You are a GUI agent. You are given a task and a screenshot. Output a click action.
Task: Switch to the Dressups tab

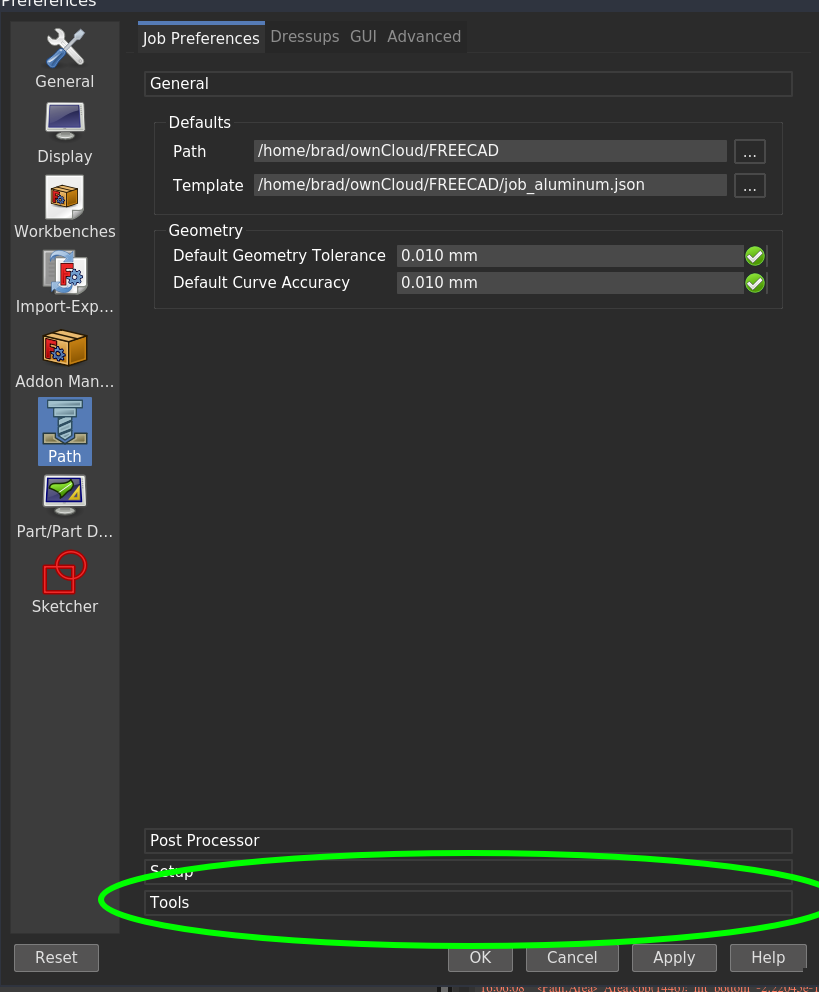click(305, 36)
